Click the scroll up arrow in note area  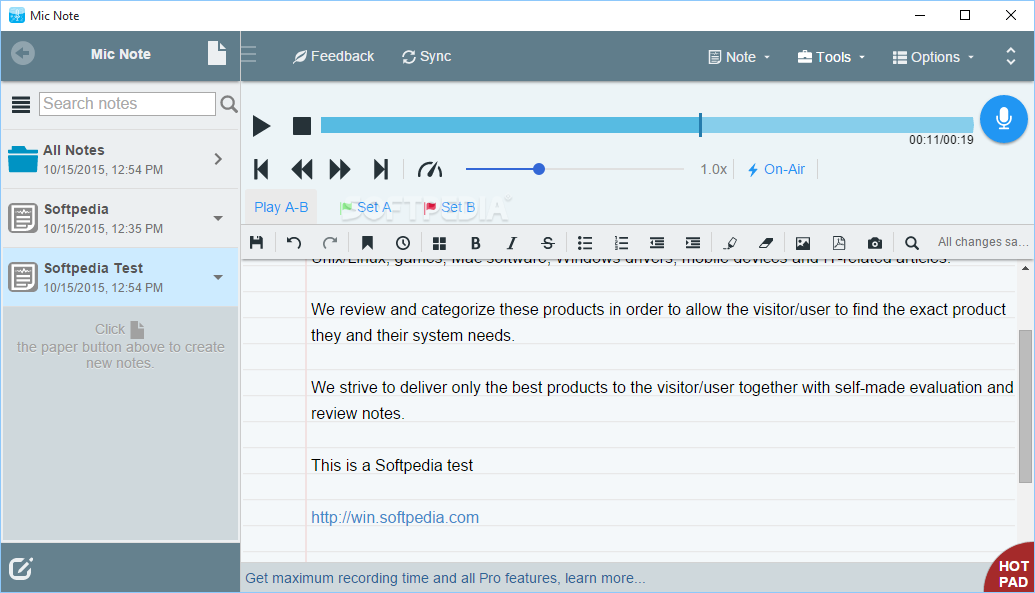pyautogui.click(x=1025, y=268)
